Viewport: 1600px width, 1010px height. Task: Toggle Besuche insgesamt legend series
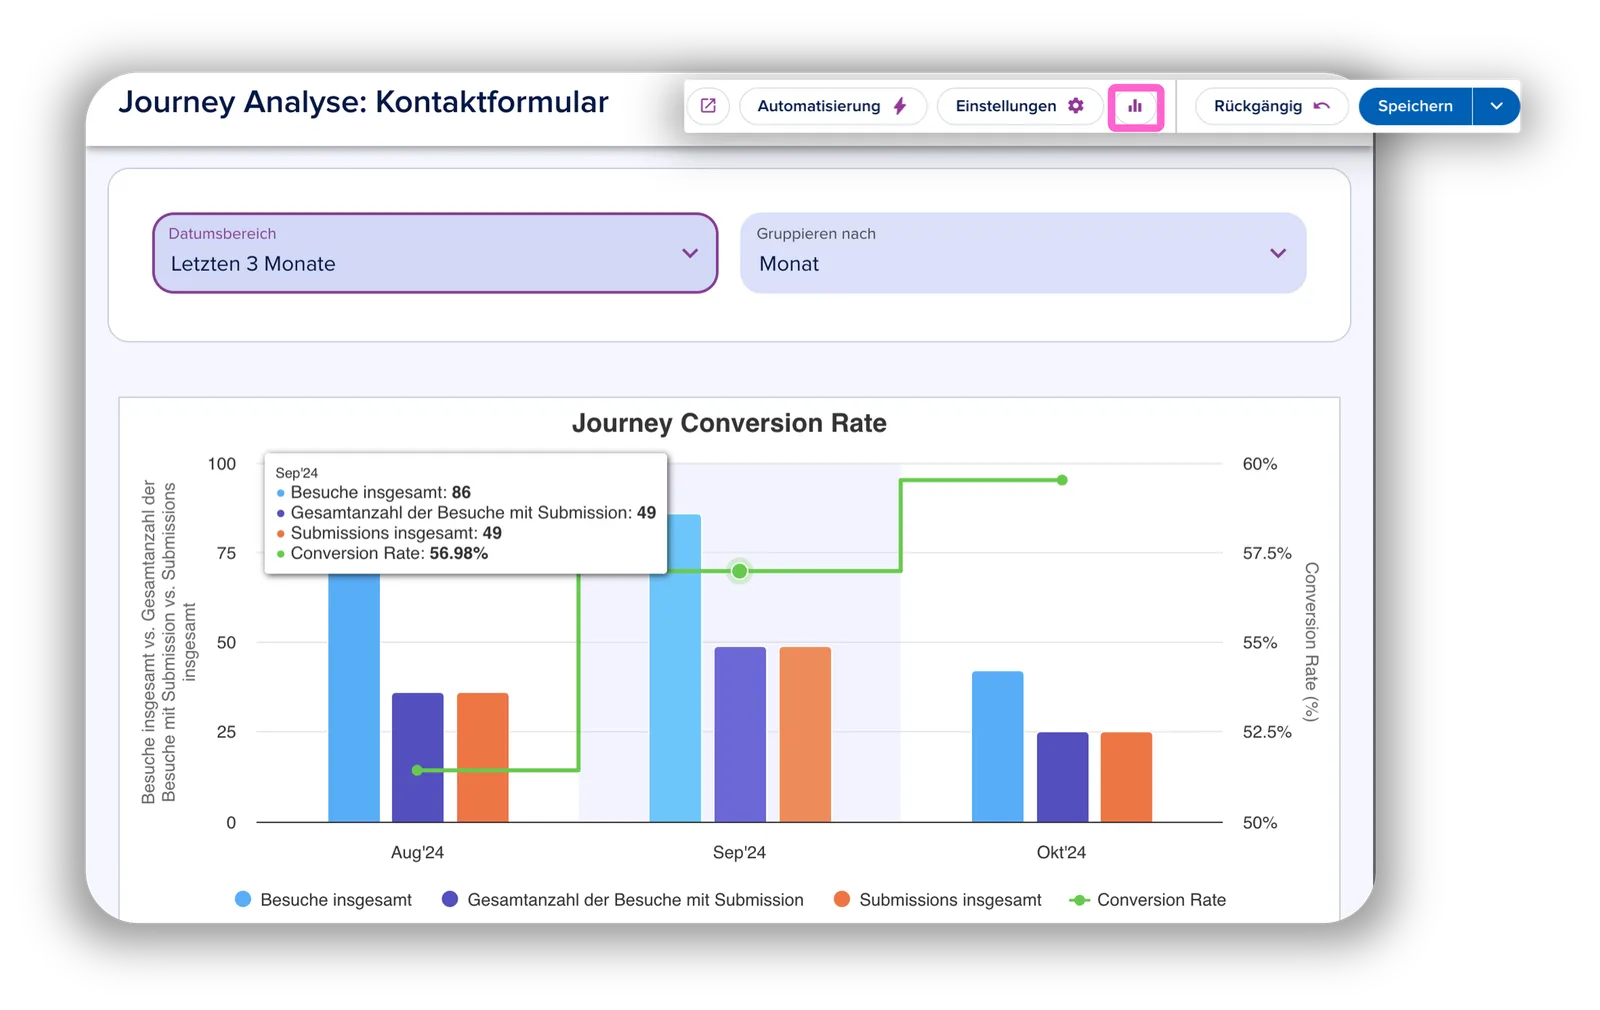(323, 900)
